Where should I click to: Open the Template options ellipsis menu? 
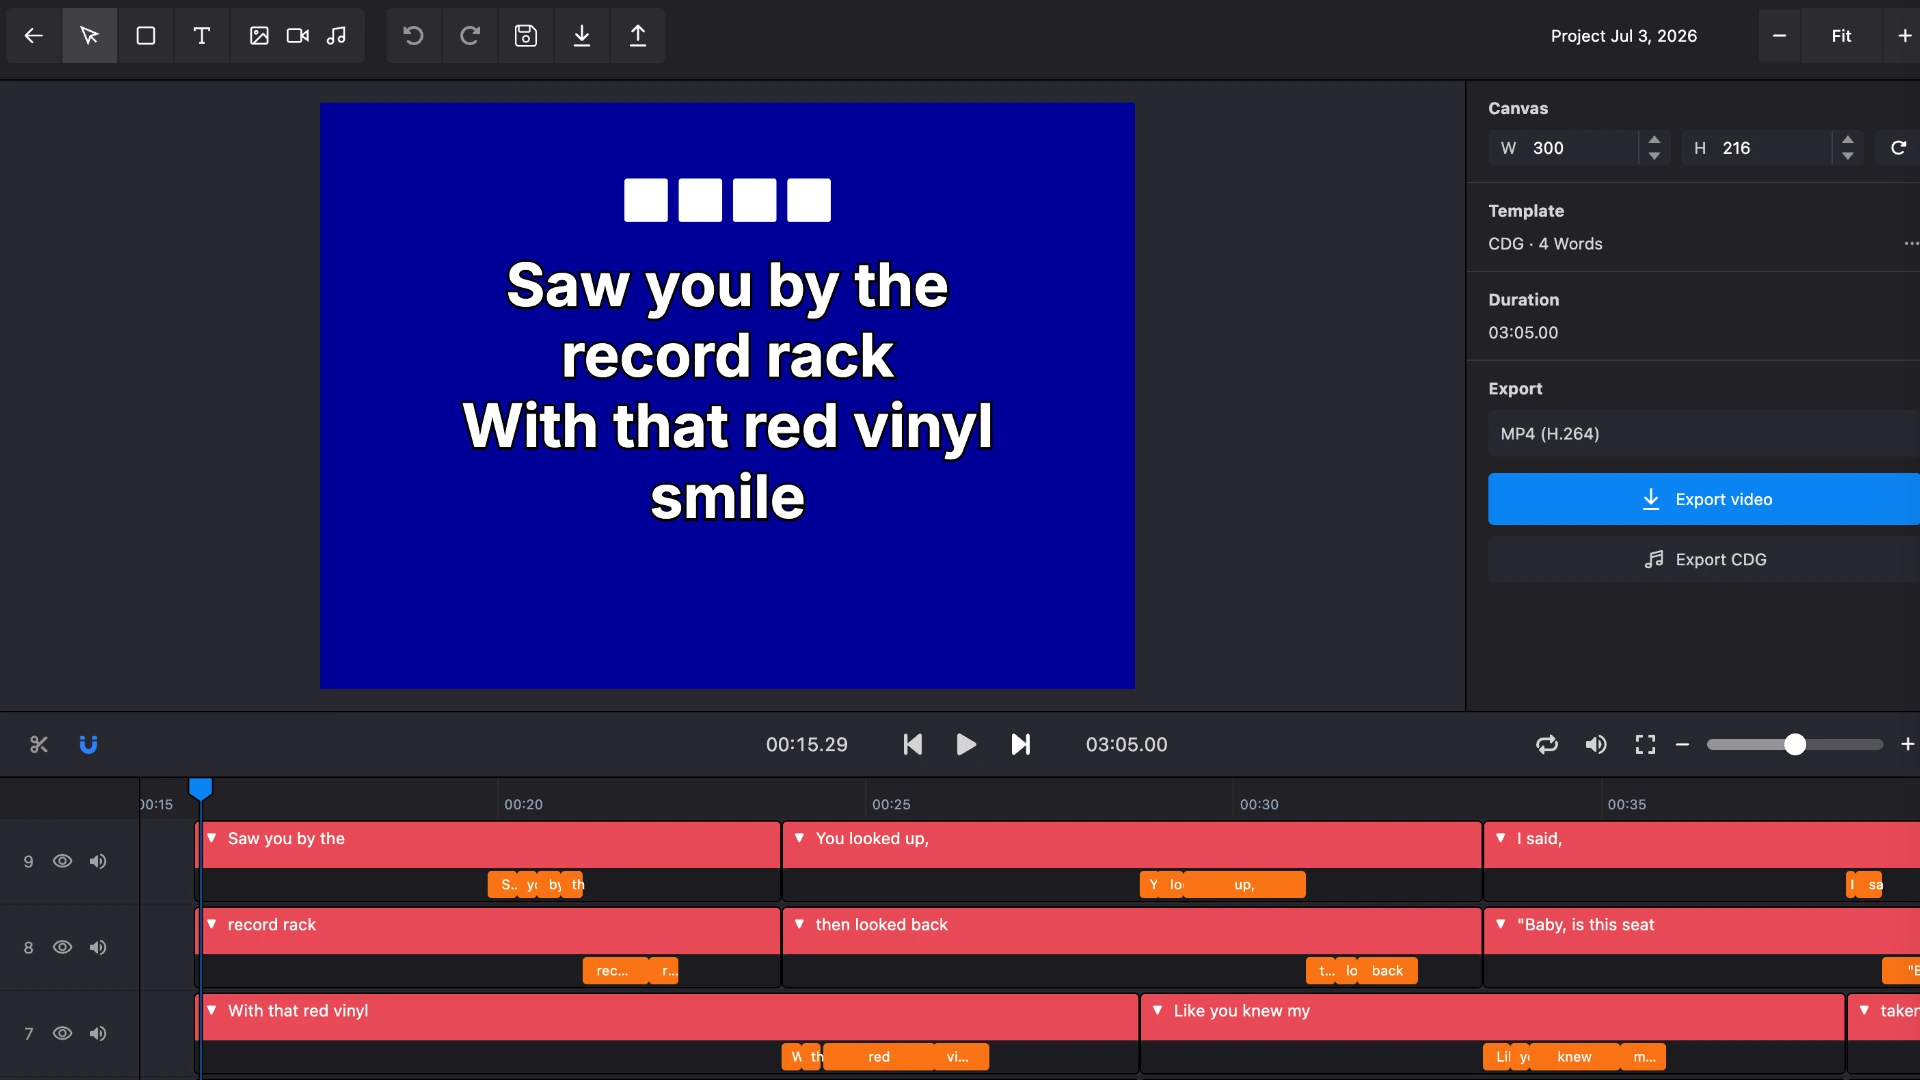1910,243
